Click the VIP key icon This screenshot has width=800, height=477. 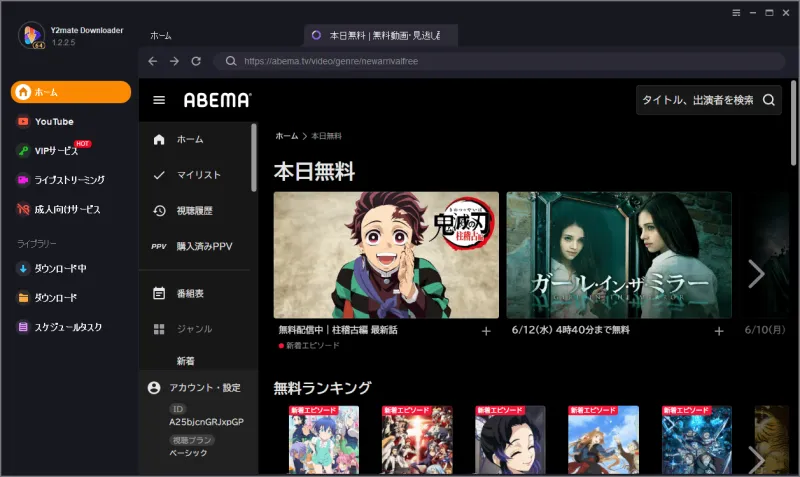point(23,150)
